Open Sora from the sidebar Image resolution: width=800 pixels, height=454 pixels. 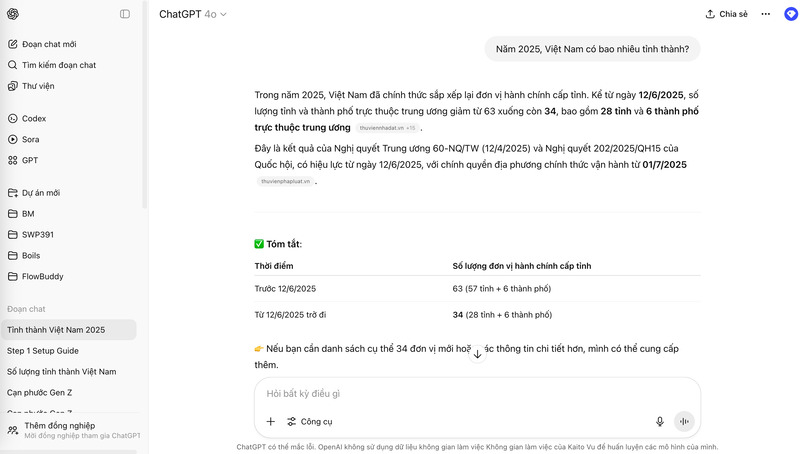31,139
